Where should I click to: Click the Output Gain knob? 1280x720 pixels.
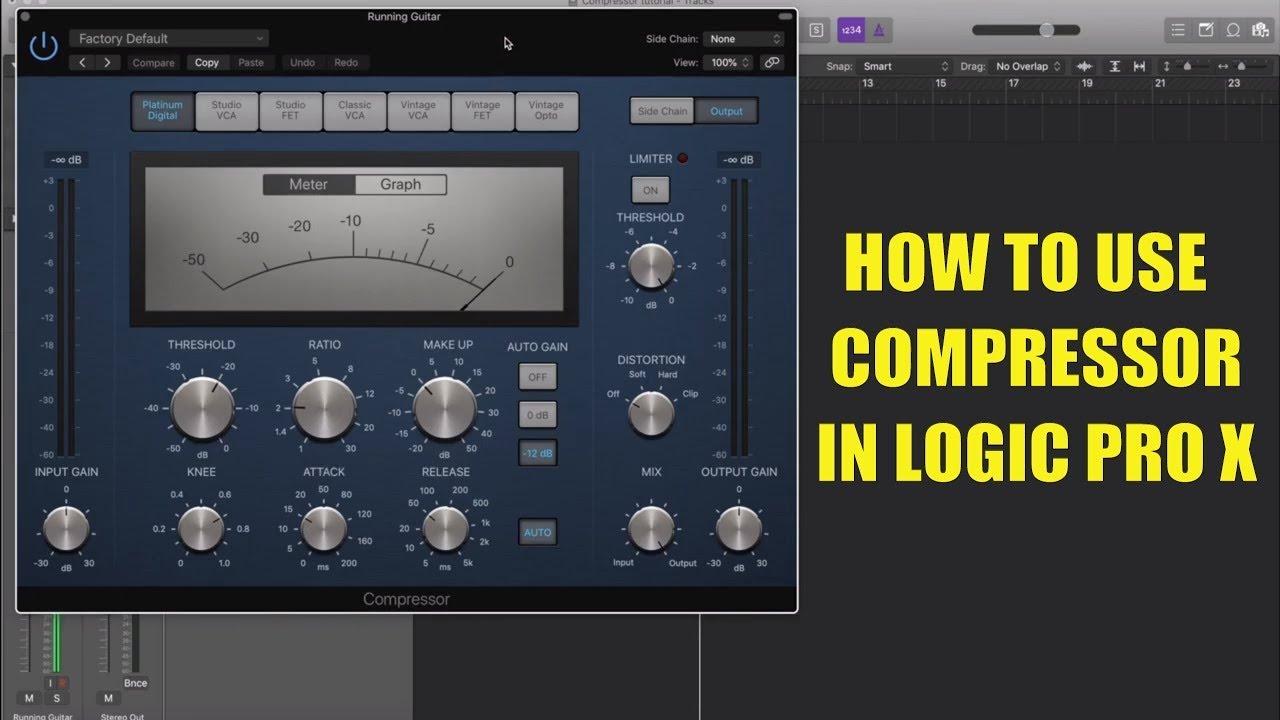[739, 528]
